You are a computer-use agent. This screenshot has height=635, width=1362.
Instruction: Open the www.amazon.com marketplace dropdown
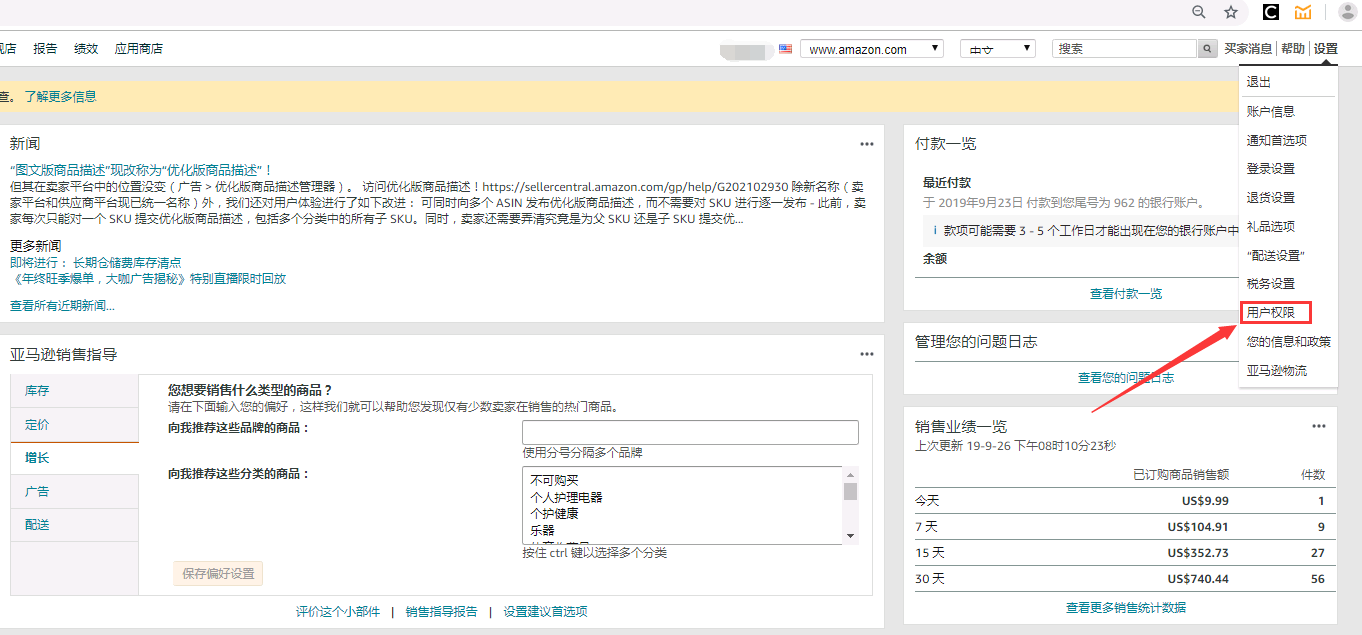pyautogui.click(x=872, y=49)
